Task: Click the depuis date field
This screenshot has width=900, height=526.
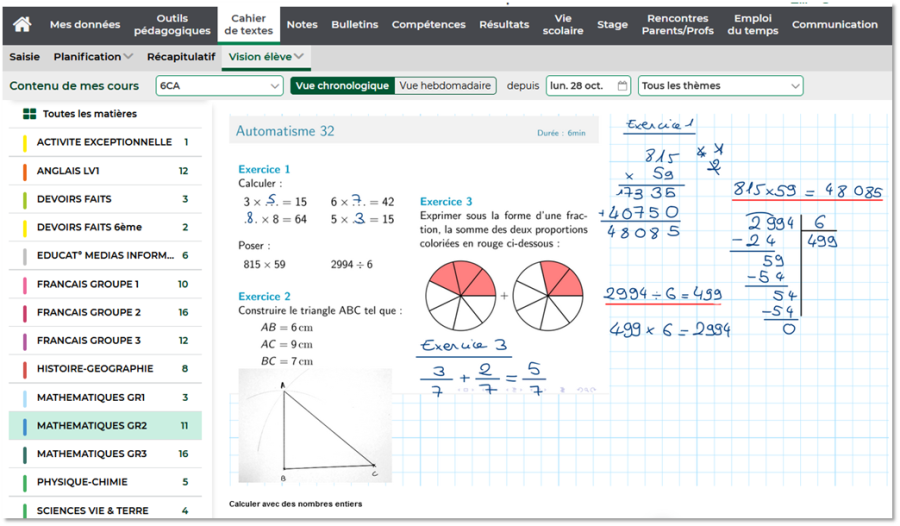Action: 588,86
